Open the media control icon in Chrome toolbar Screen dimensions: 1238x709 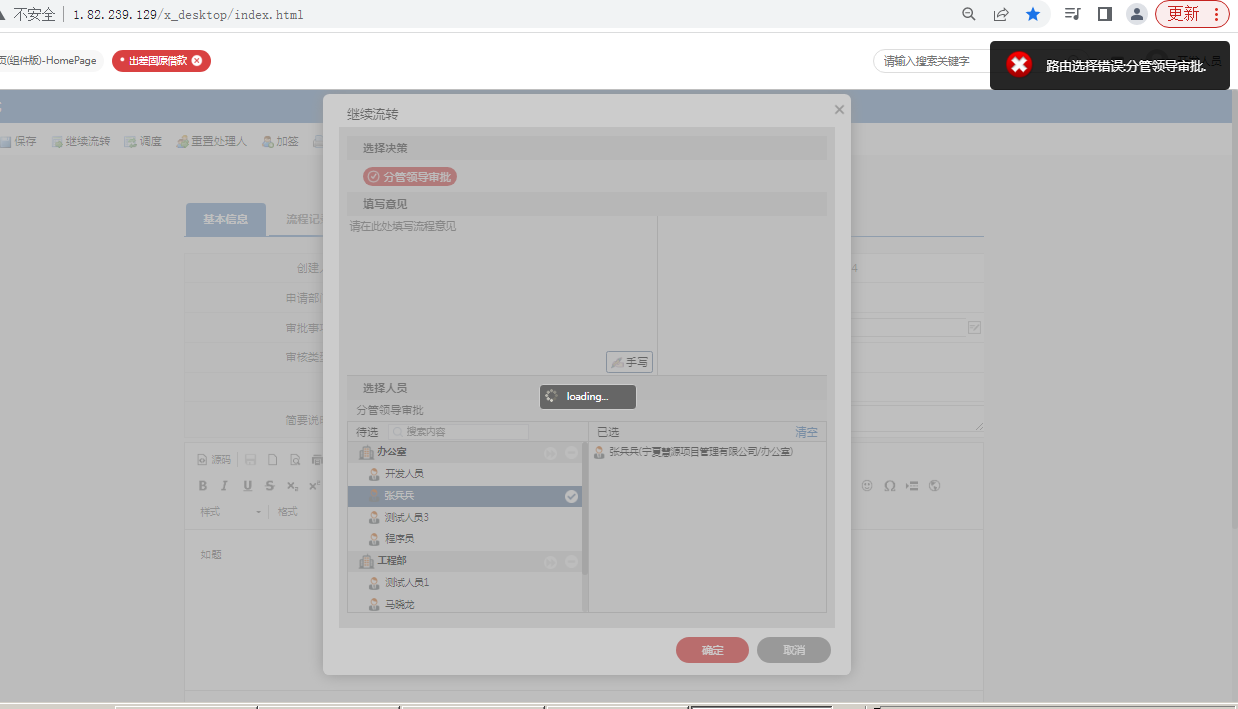click(1073, 14)
